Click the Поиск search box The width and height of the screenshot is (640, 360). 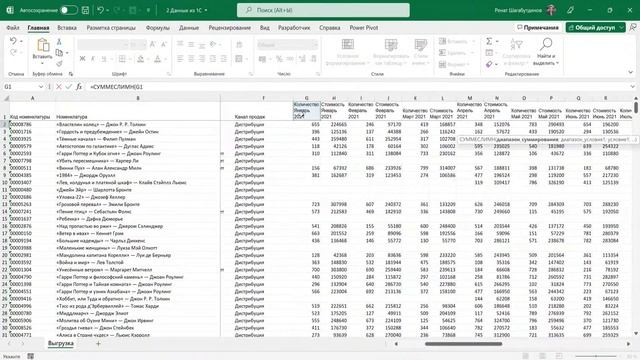tap(323, 10)
